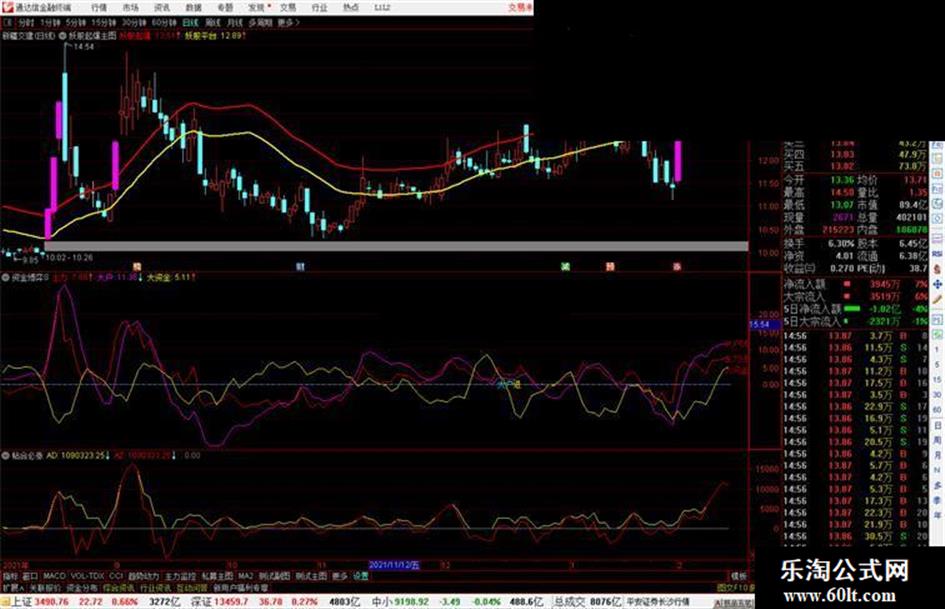
Task: Click the RSI icon in right toolbar
Action: point(937,253)
